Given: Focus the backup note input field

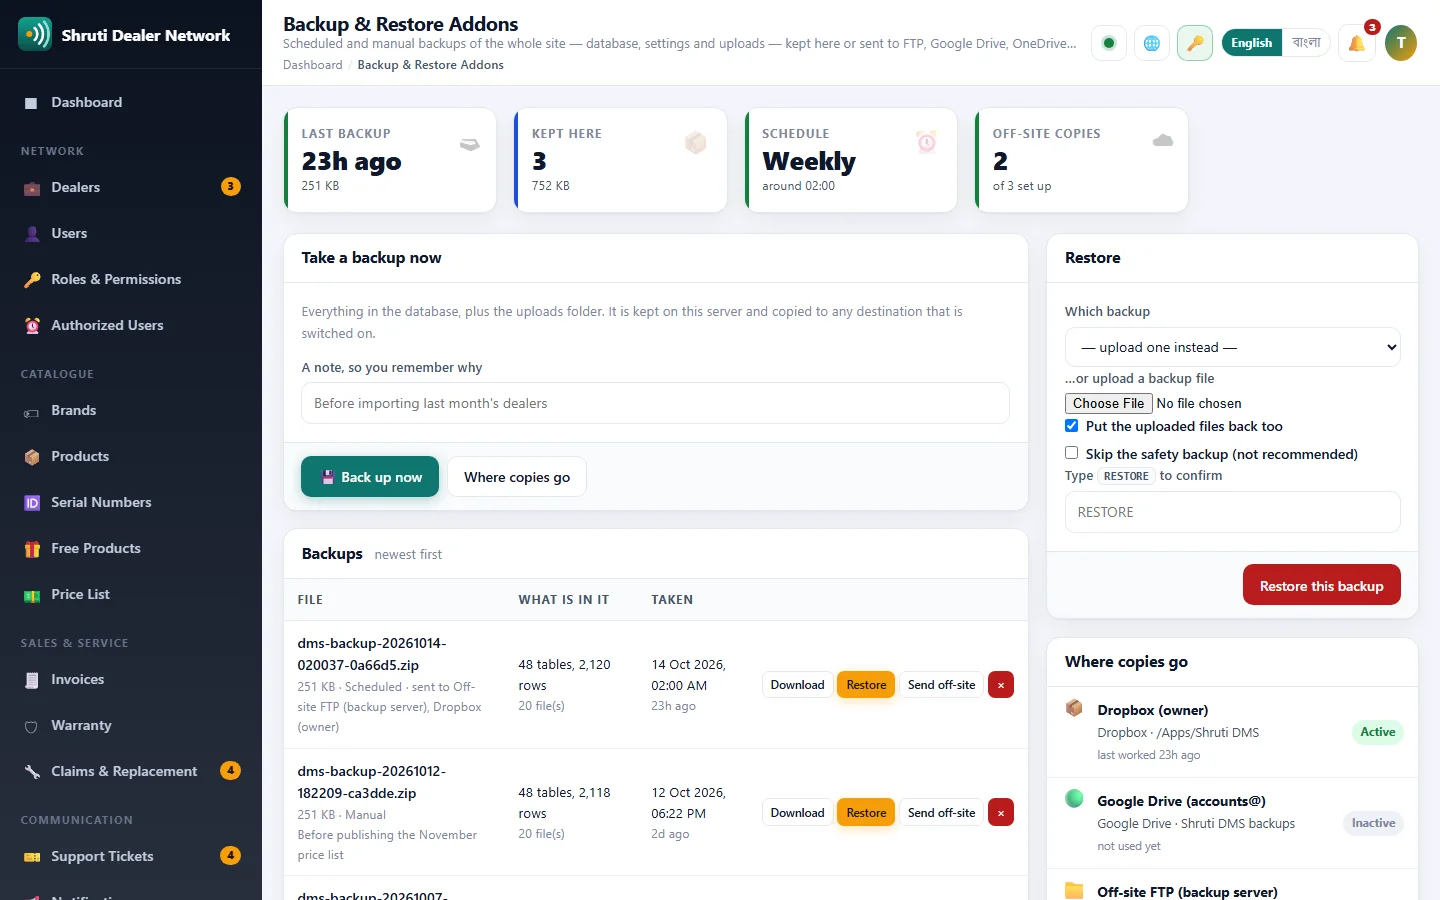Looking at the screenshot, I should point(656,403).
